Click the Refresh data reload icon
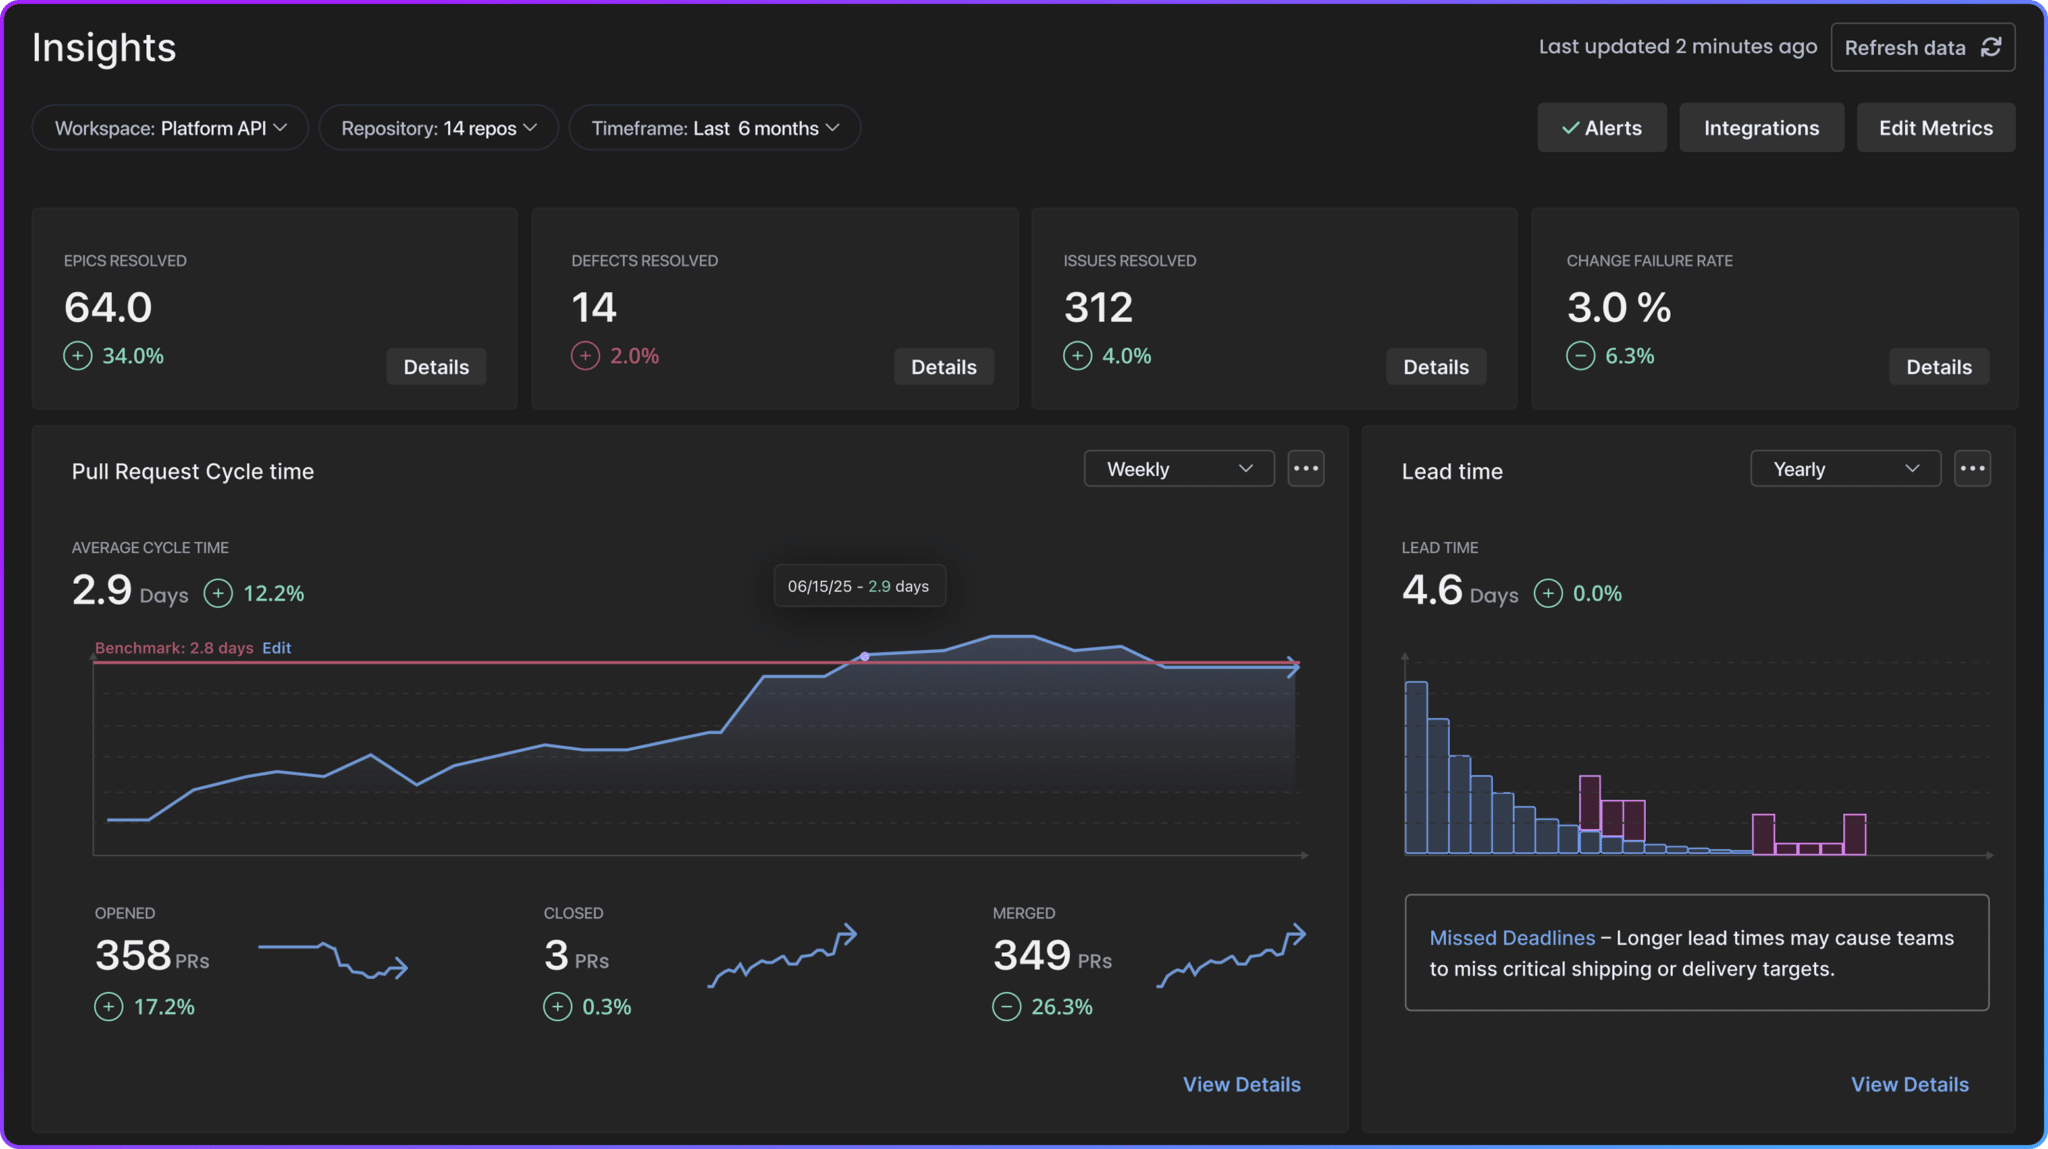This screenshot has height=1149, width=2048. point(1992,47)
